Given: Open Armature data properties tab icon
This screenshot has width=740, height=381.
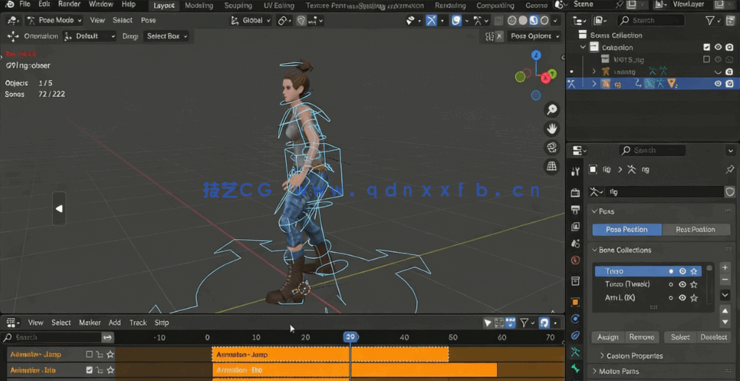Looking at the screenshot, I should click(x=575, y=352).
